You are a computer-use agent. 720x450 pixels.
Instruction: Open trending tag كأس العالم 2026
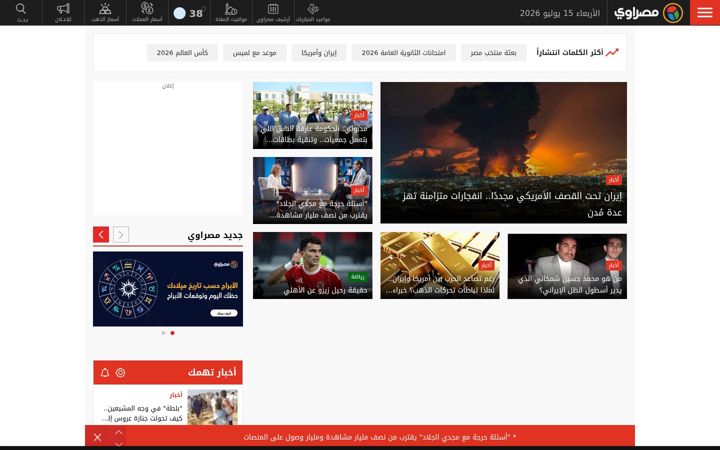pos(182,53)
